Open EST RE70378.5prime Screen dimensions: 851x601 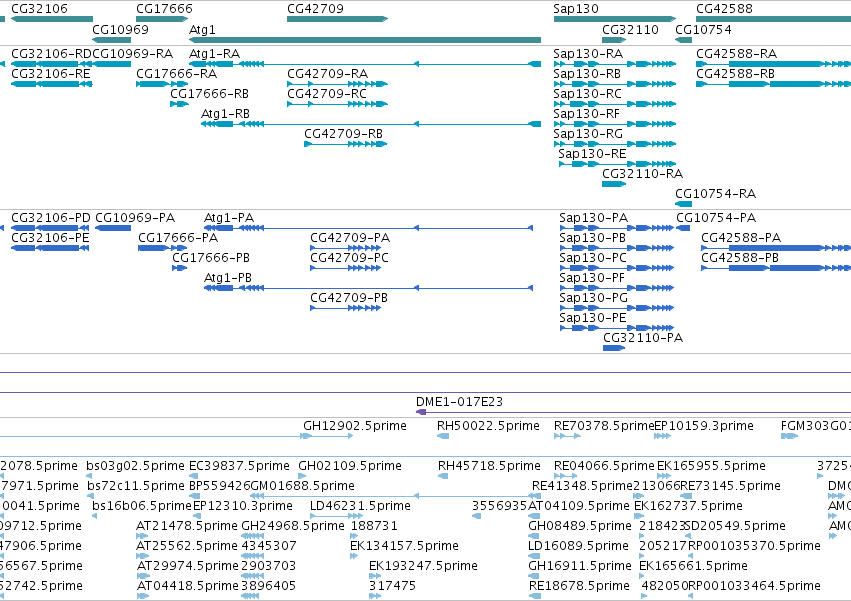click(x=604, y=426)
